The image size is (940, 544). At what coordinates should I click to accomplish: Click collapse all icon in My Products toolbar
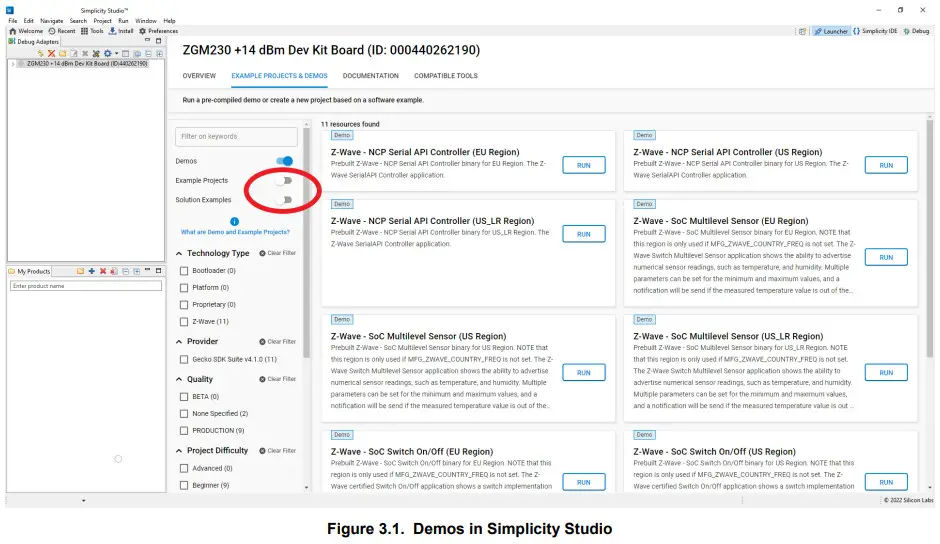125,271
